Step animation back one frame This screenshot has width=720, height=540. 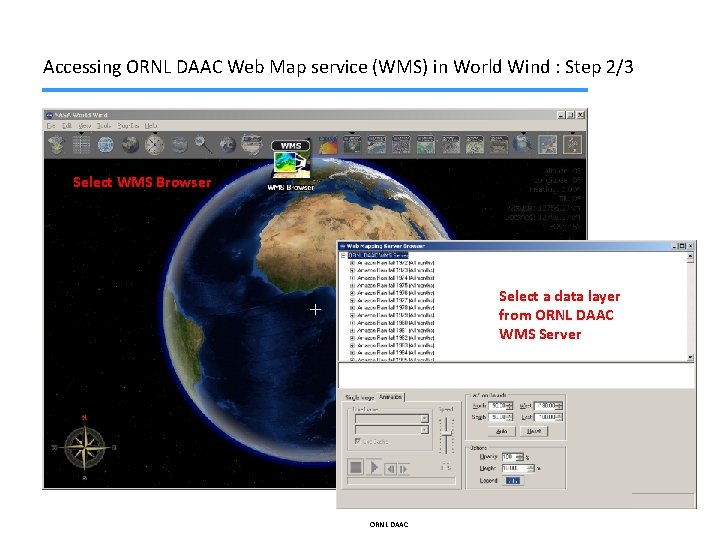click(391, 469)
